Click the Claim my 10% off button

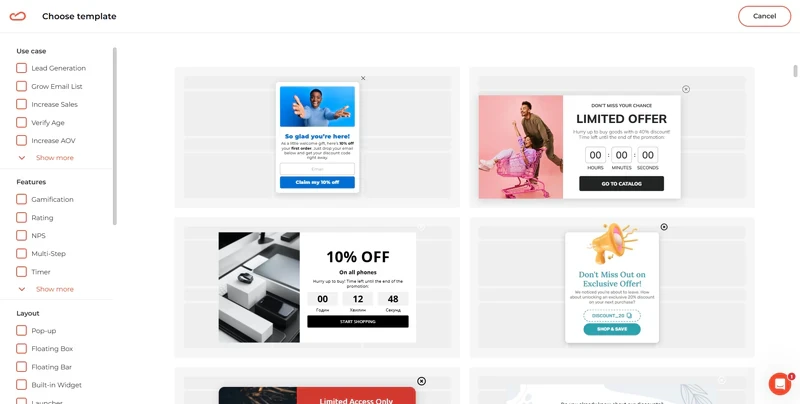[x=317, y=182]
